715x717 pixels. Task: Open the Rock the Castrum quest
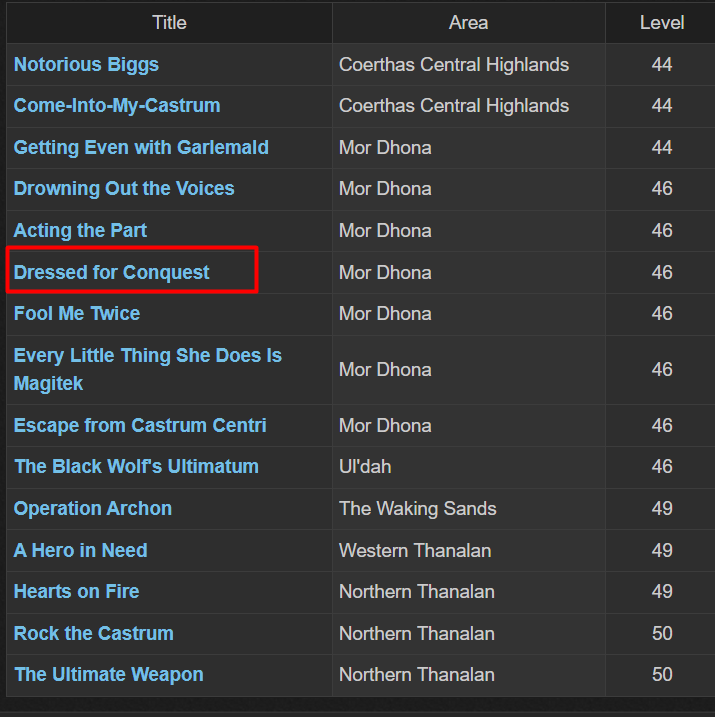pos(94,634)
